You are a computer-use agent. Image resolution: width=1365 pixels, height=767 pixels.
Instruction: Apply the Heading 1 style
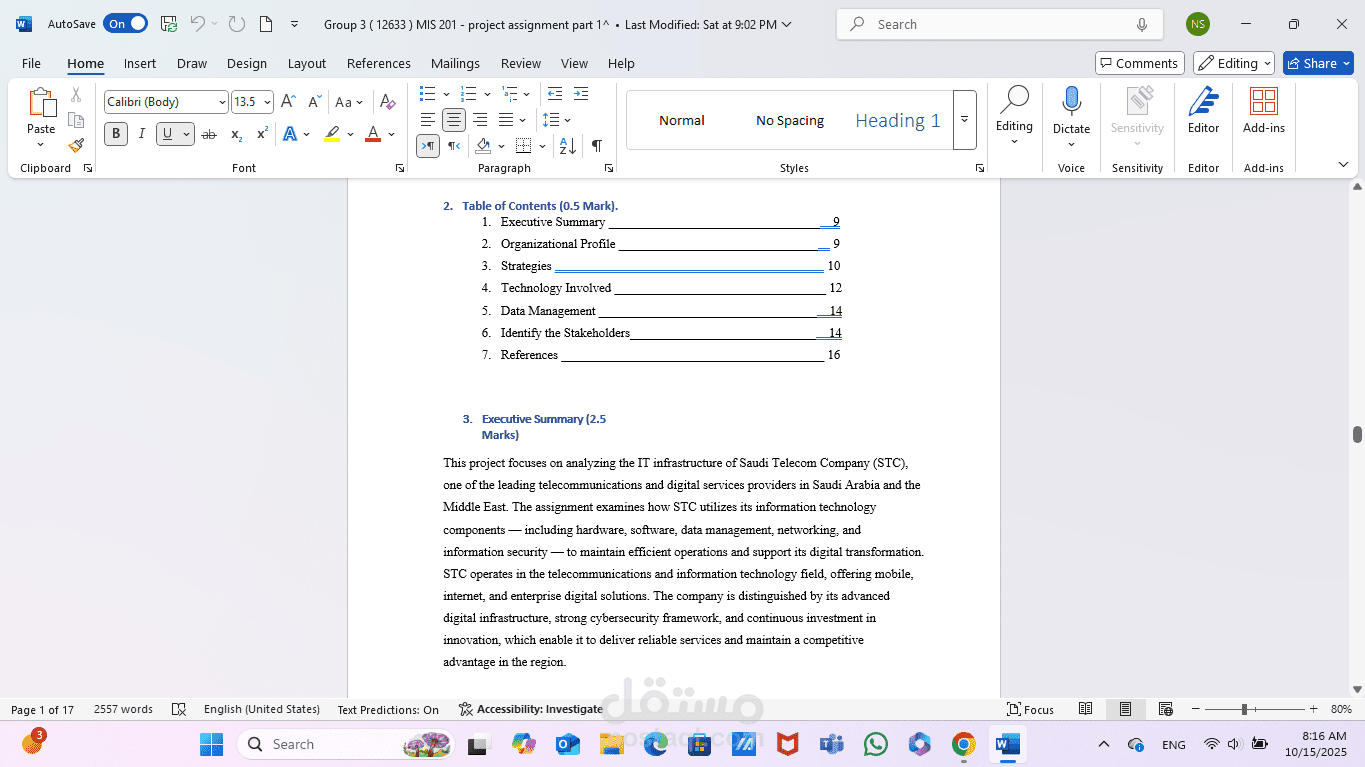click(897, 120)
